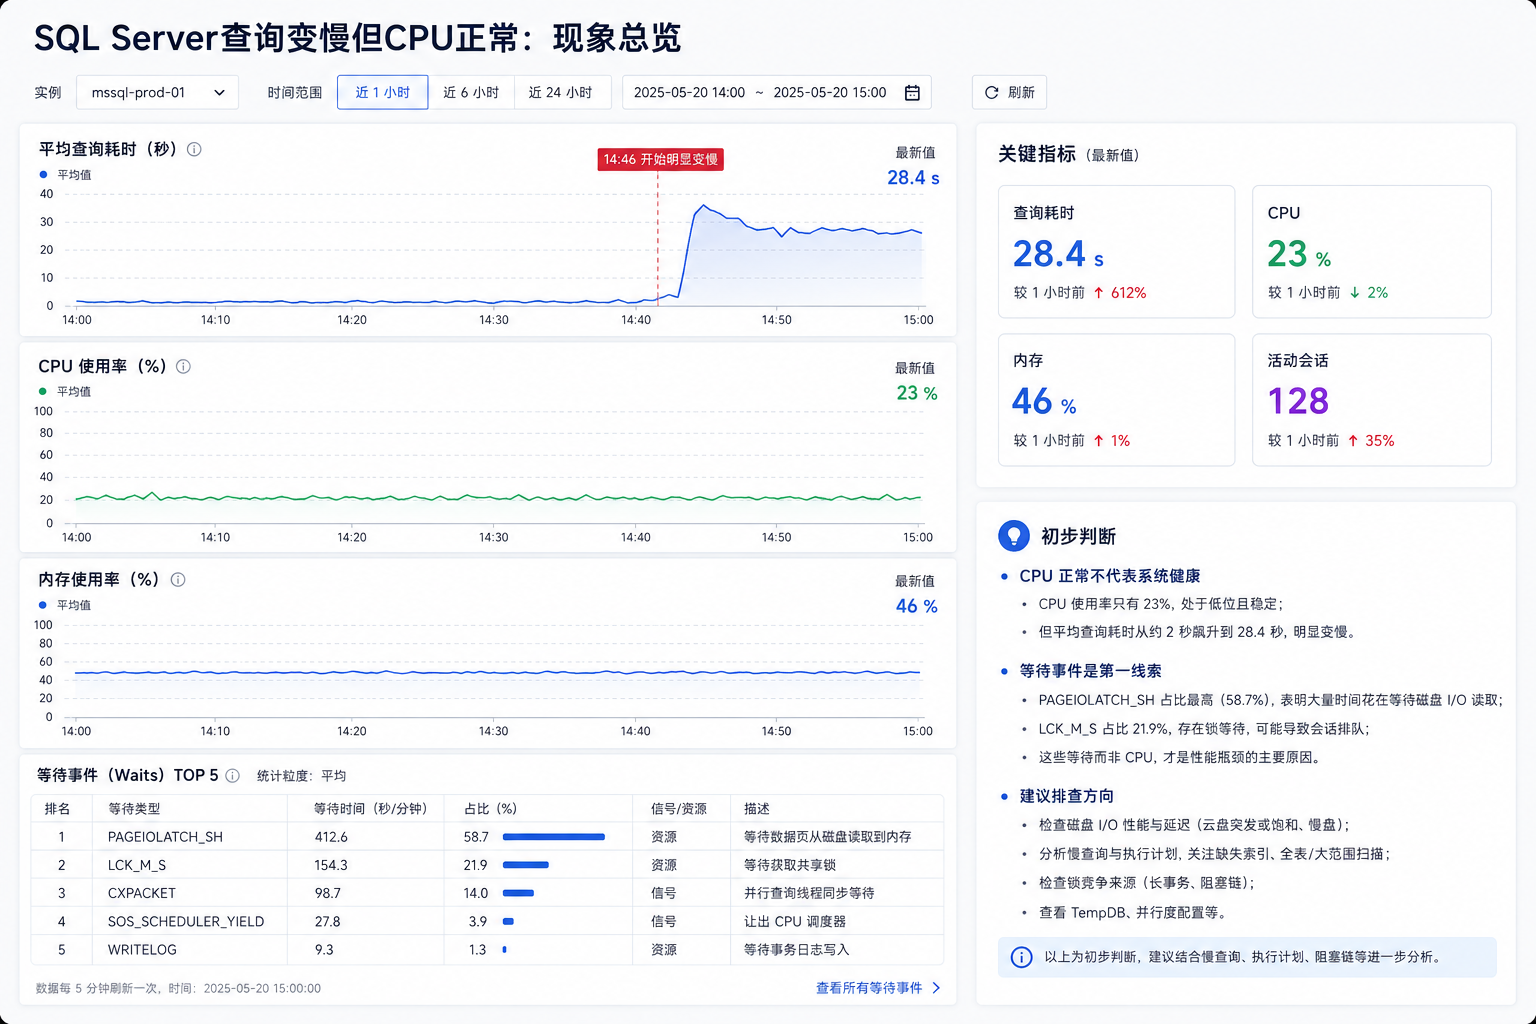Click the 58.7 percentage bar for PAGEIOLATCH_SH

click(554, 837)
